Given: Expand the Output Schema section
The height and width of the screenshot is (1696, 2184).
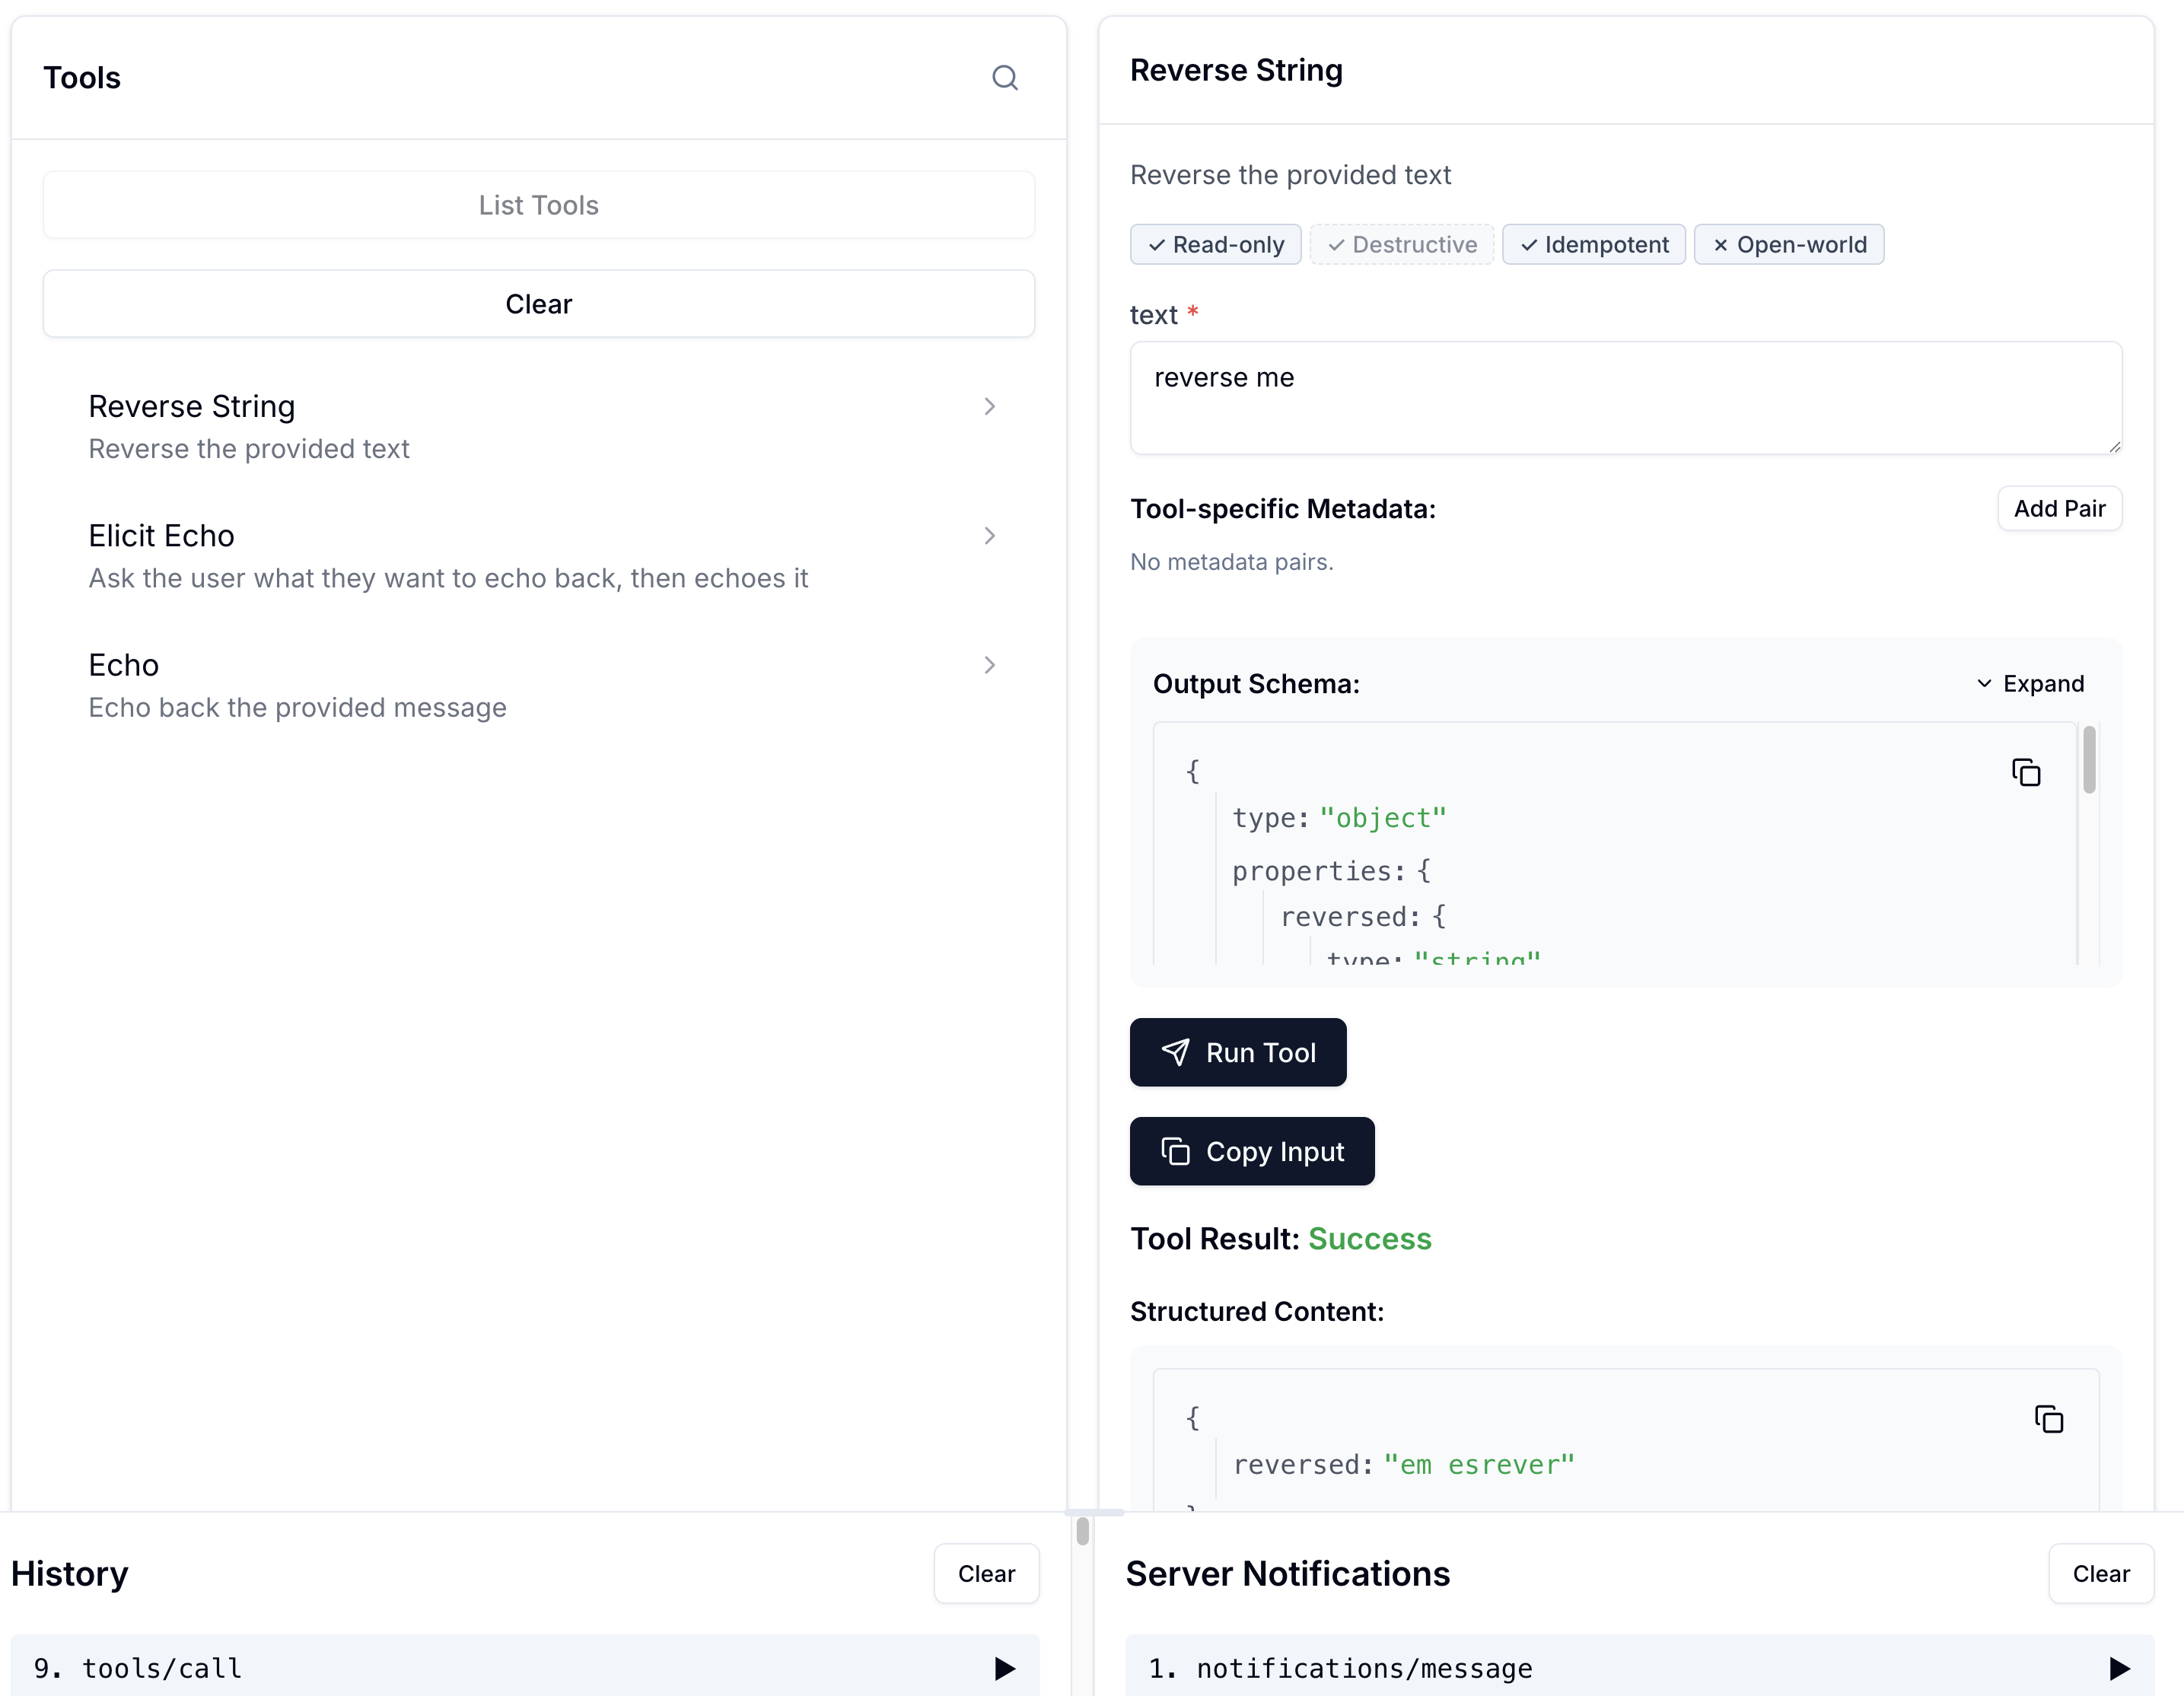Looking at the screenshot, I should point(2030,684).
